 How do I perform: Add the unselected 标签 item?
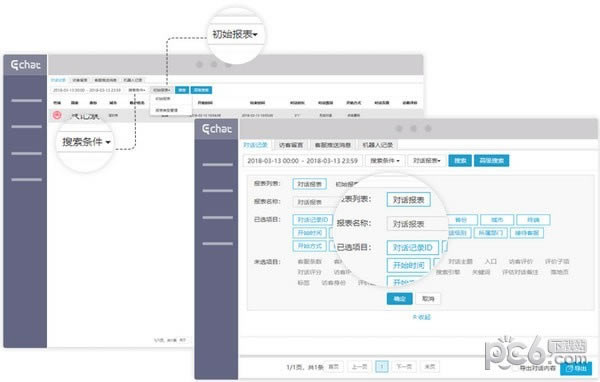pyautogui.click(x=303, y=283)
